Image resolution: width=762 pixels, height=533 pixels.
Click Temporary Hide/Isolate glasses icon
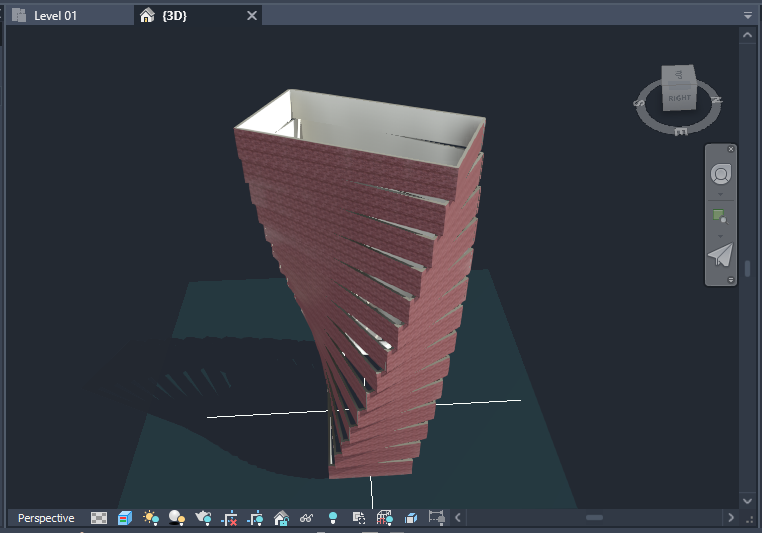[x=307, y=518]
